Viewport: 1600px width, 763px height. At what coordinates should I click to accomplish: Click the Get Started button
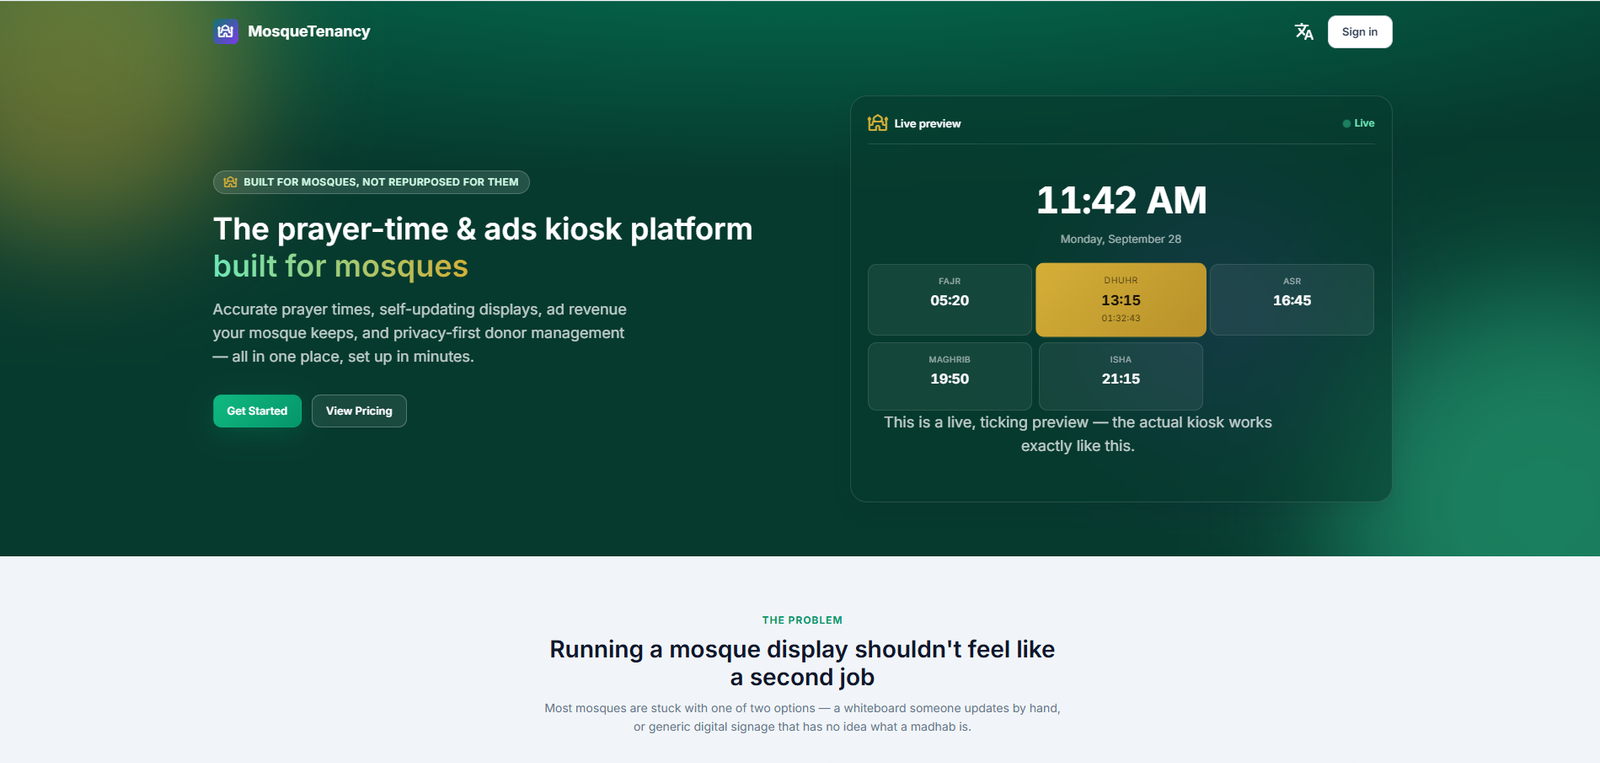(257, 411)
